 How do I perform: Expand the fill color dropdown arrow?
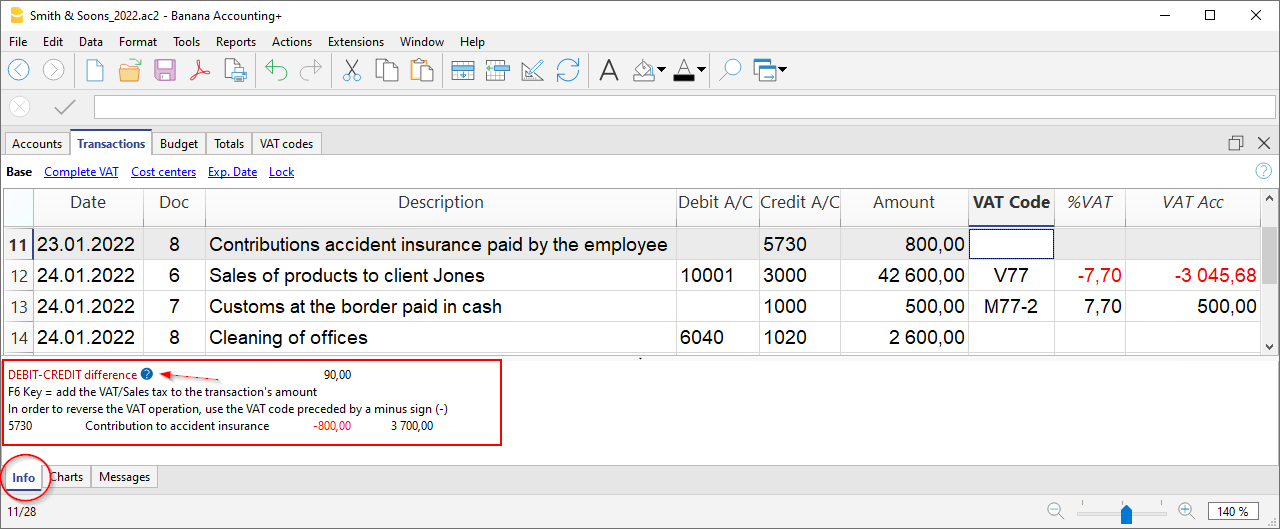click(x=661, y=70)
